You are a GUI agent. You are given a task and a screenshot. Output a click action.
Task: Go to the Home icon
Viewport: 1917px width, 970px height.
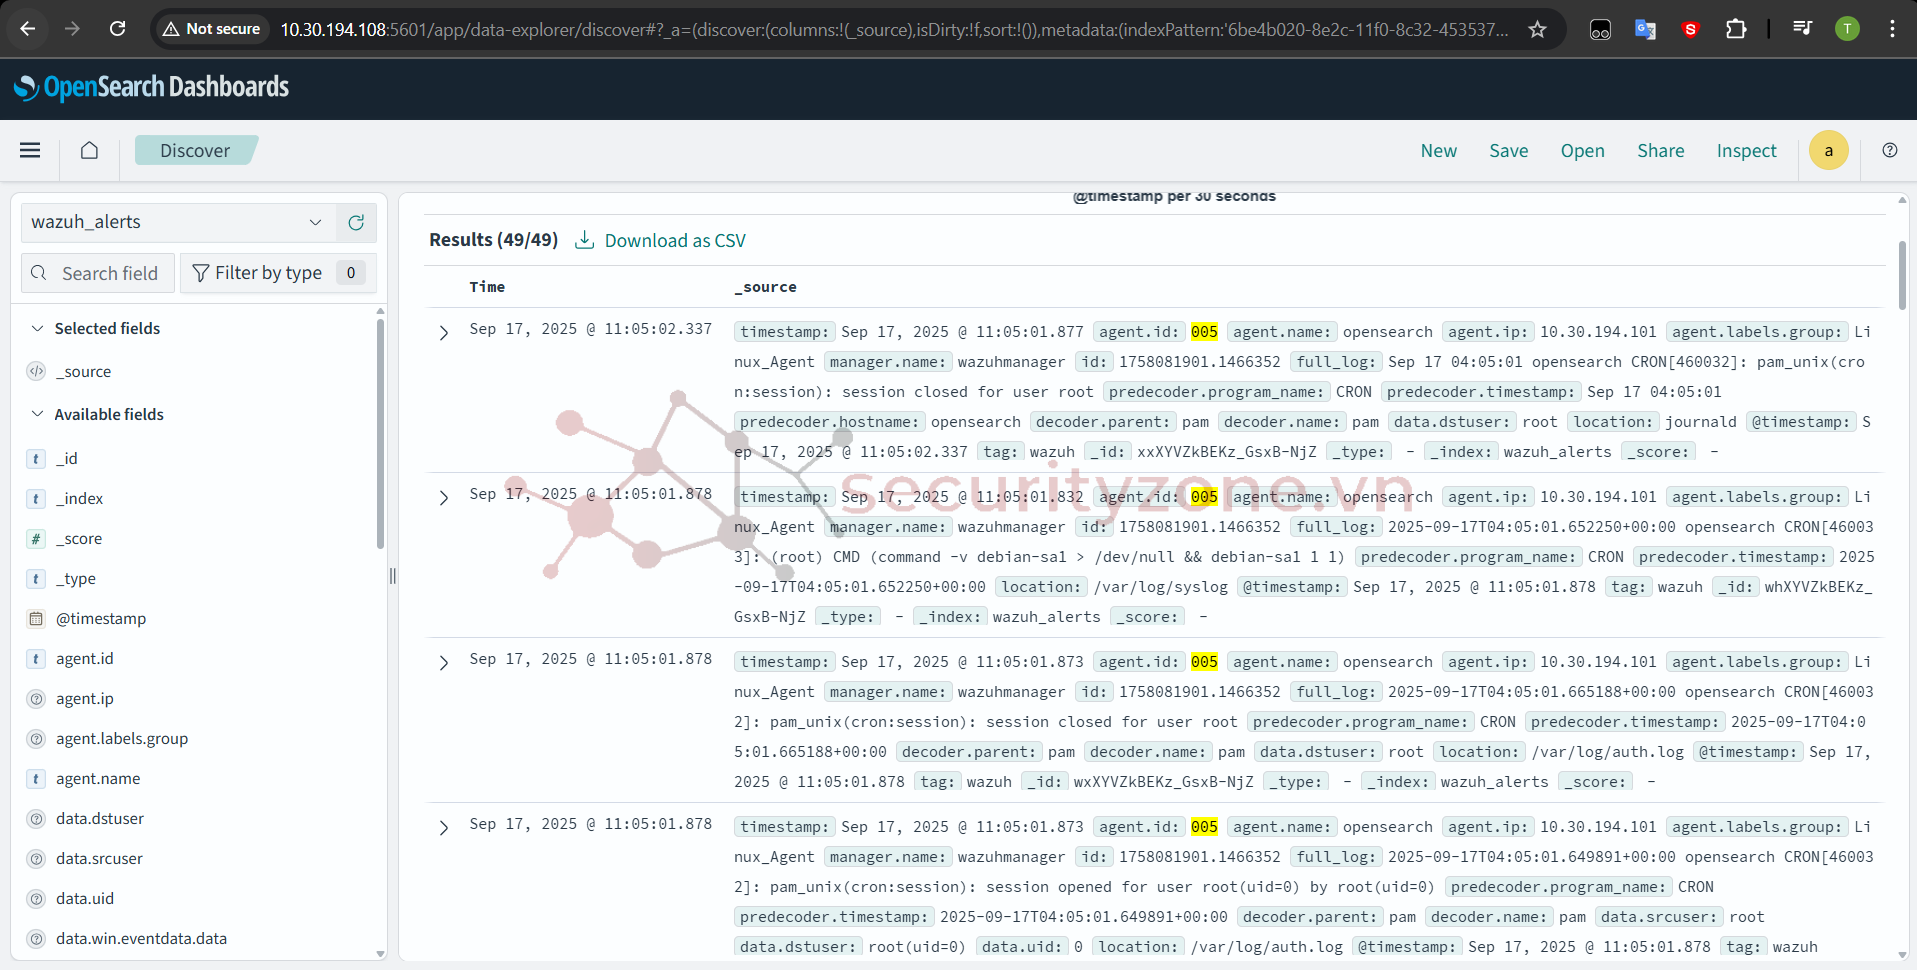point(89,150)
